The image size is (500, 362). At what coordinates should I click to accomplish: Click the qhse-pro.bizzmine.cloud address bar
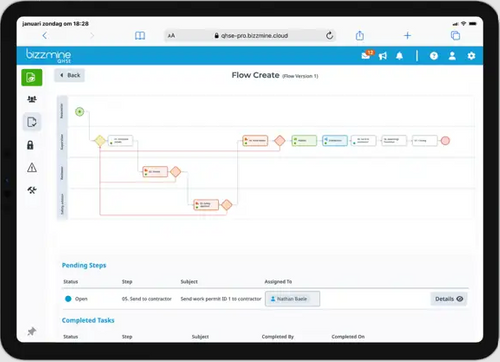pos(250,36)
